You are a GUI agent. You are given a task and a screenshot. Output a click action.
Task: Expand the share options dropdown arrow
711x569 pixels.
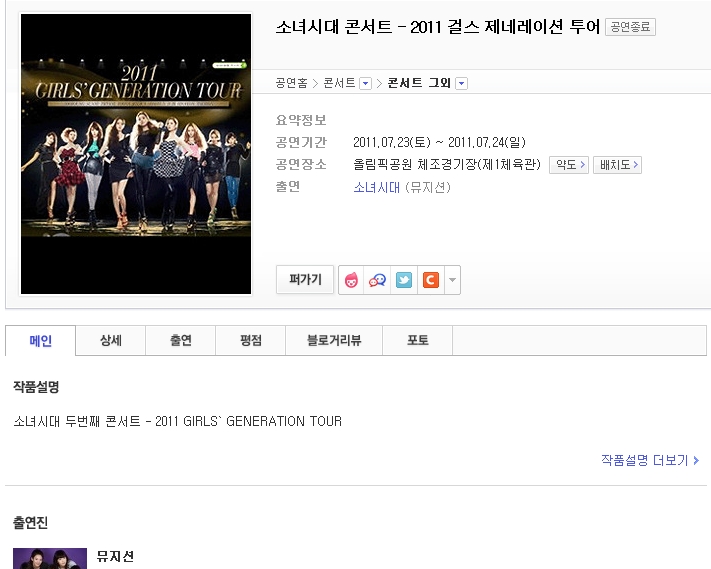tap(453, 280)
